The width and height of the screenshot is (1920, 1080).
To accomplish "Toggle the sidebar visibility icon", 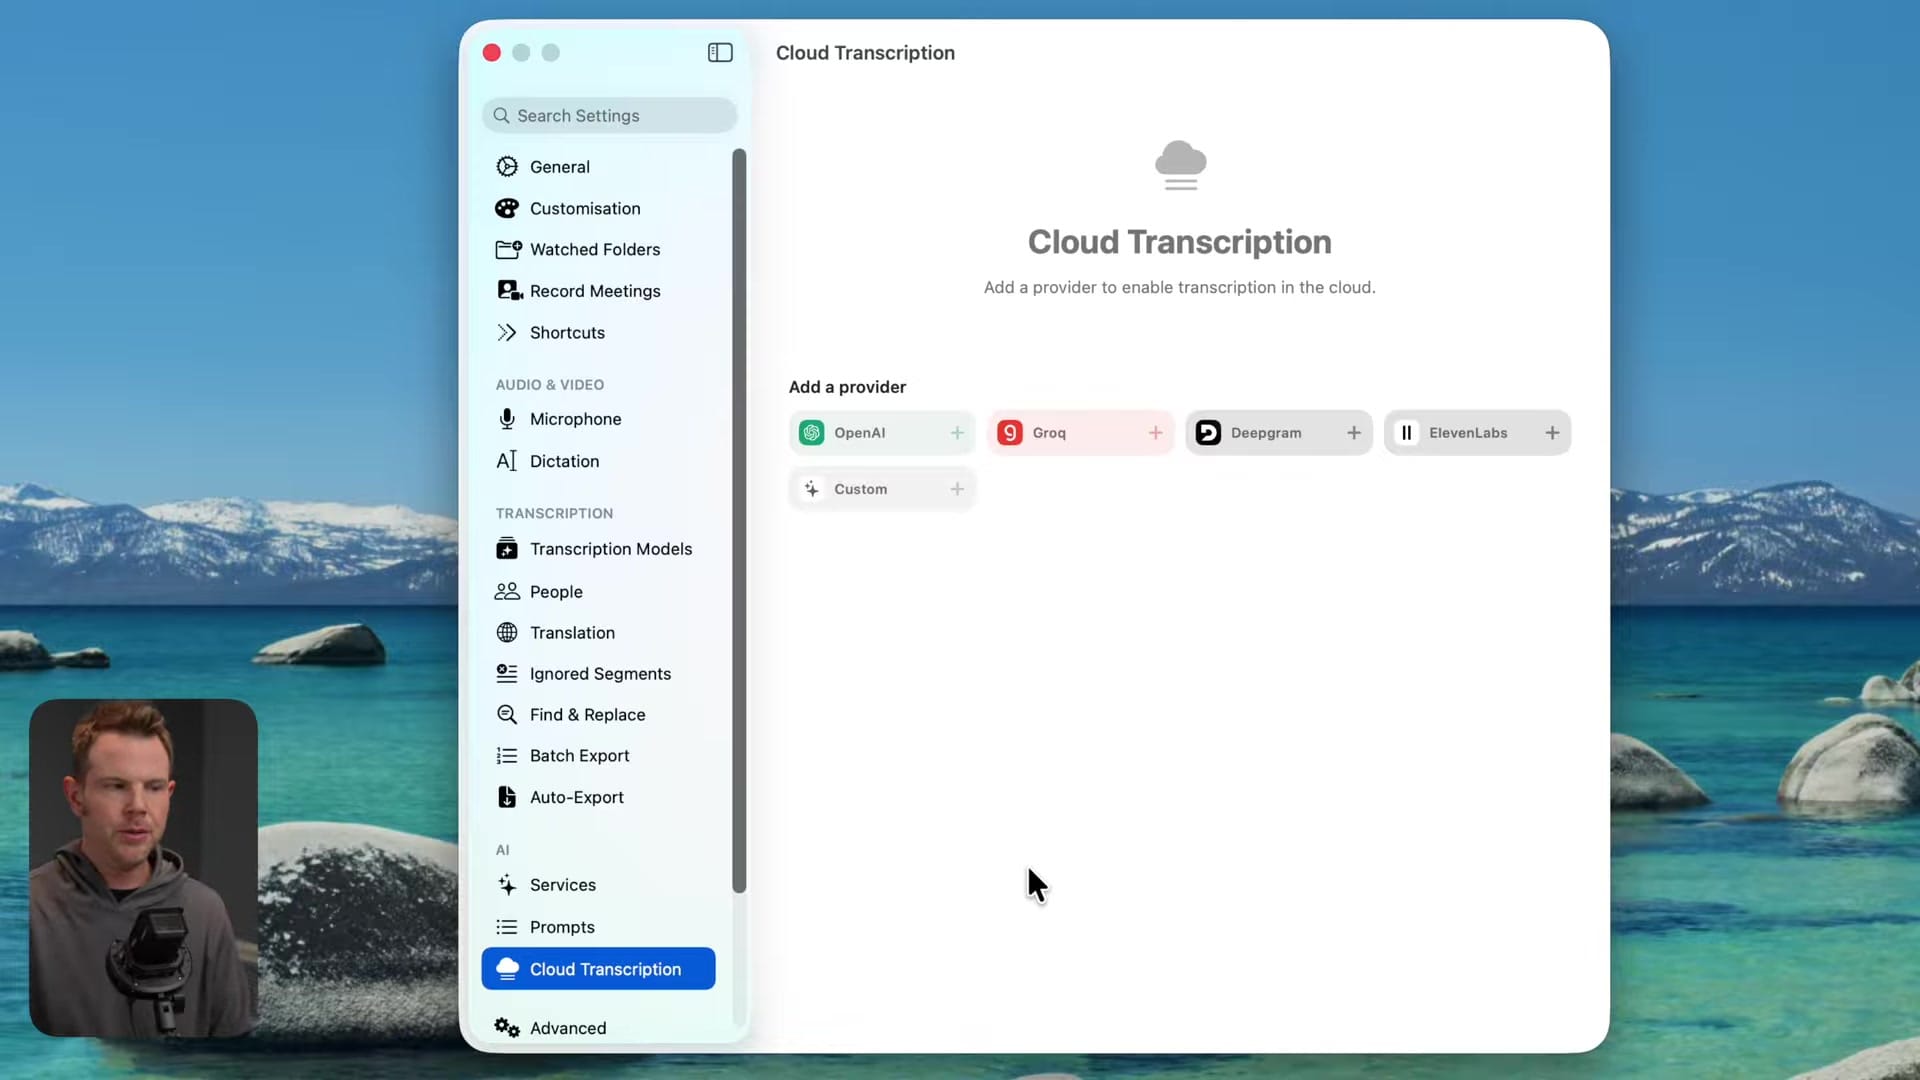I will point(720,53).
